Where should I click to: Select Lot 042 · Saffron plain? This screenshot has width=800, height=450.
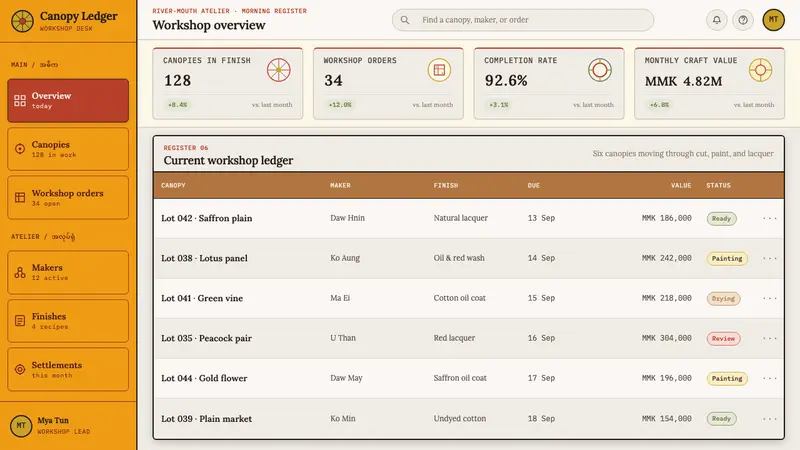207,218
